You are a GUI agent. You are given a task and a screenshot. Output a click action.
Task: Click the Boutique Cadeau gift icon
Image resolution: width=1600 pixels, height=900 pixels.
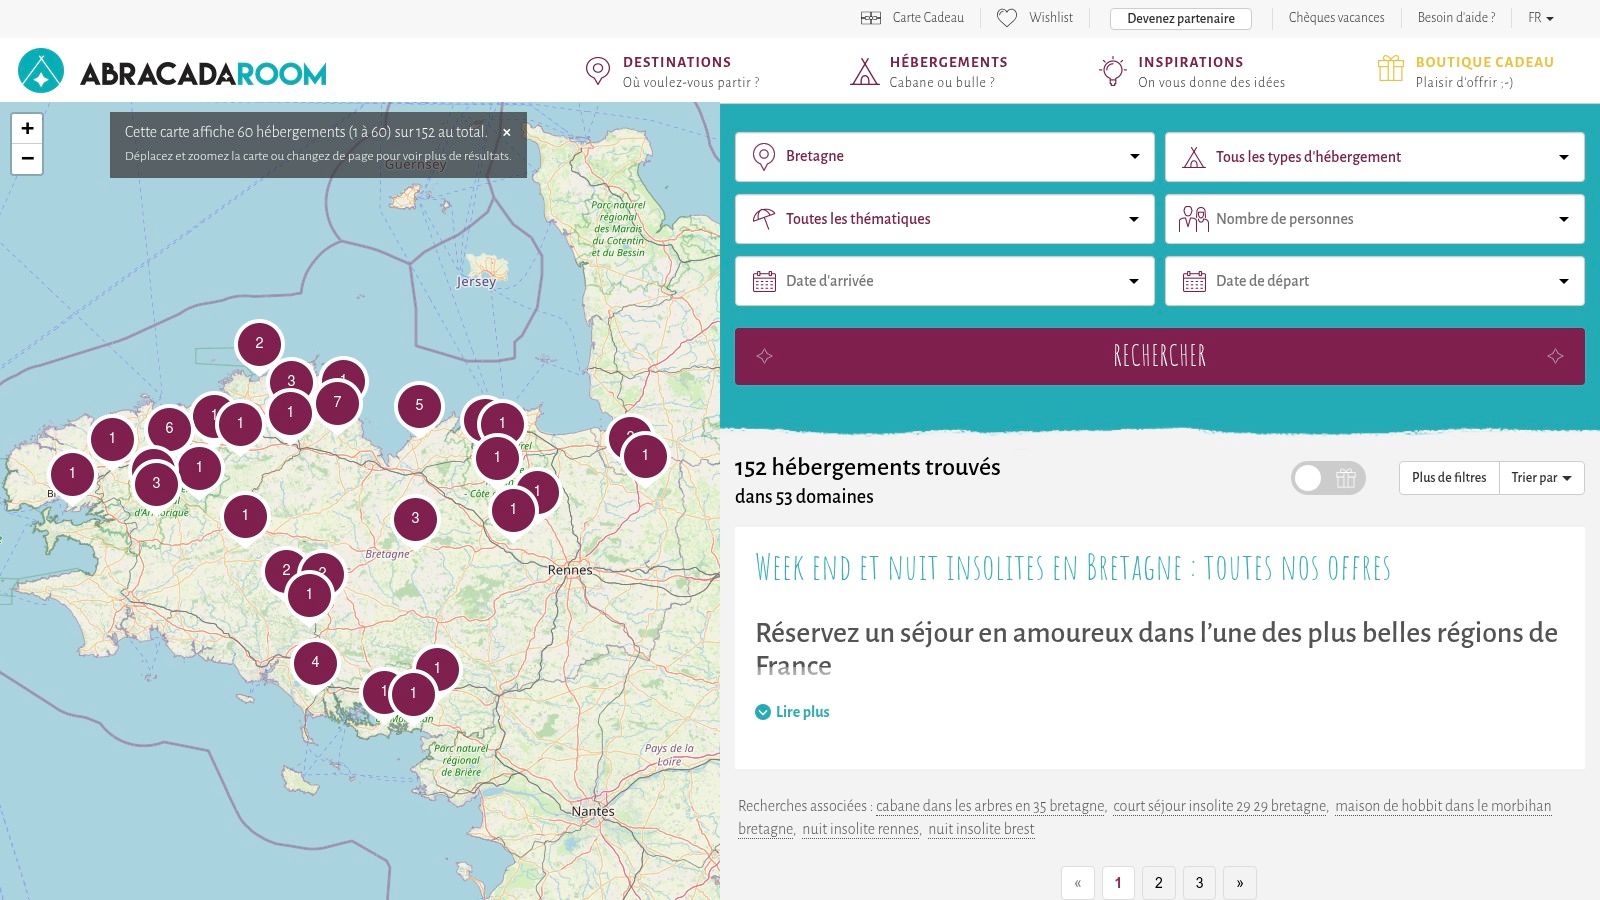(1390, 68)
